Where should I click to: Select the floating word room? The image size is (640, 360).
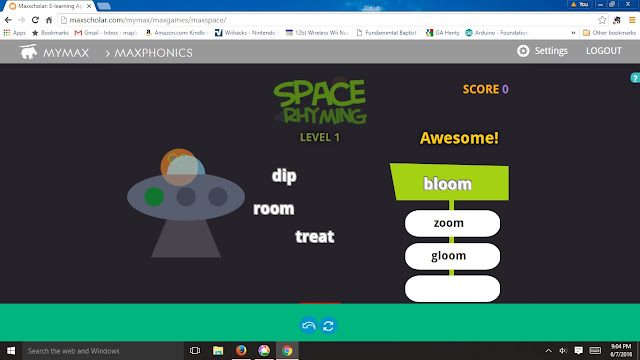273,209
